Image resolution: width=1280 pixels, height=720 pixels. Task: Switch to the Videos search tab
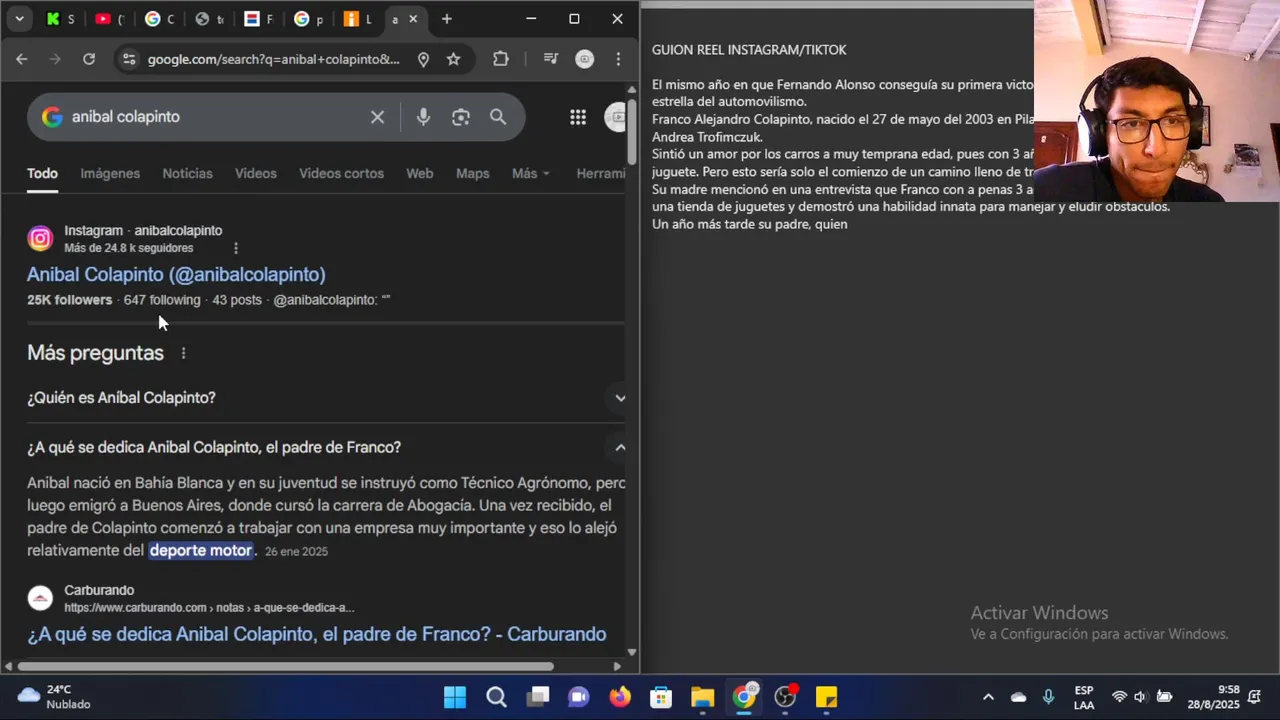(x=256, y=173)
